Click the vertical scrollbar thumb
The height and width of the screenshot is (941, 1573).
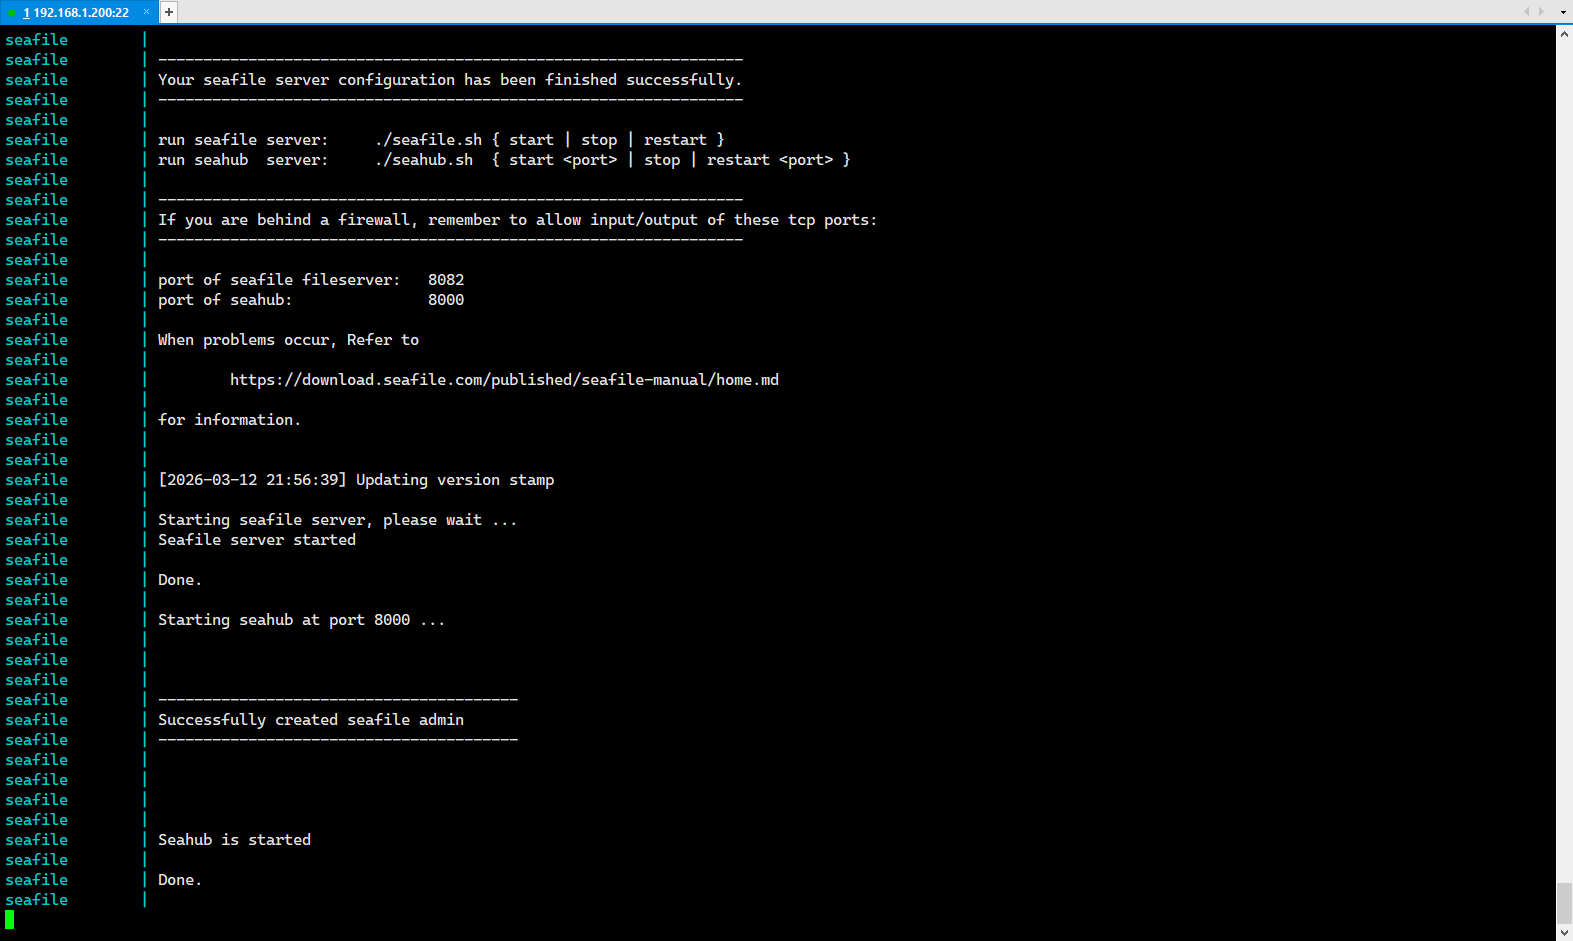1564,903
